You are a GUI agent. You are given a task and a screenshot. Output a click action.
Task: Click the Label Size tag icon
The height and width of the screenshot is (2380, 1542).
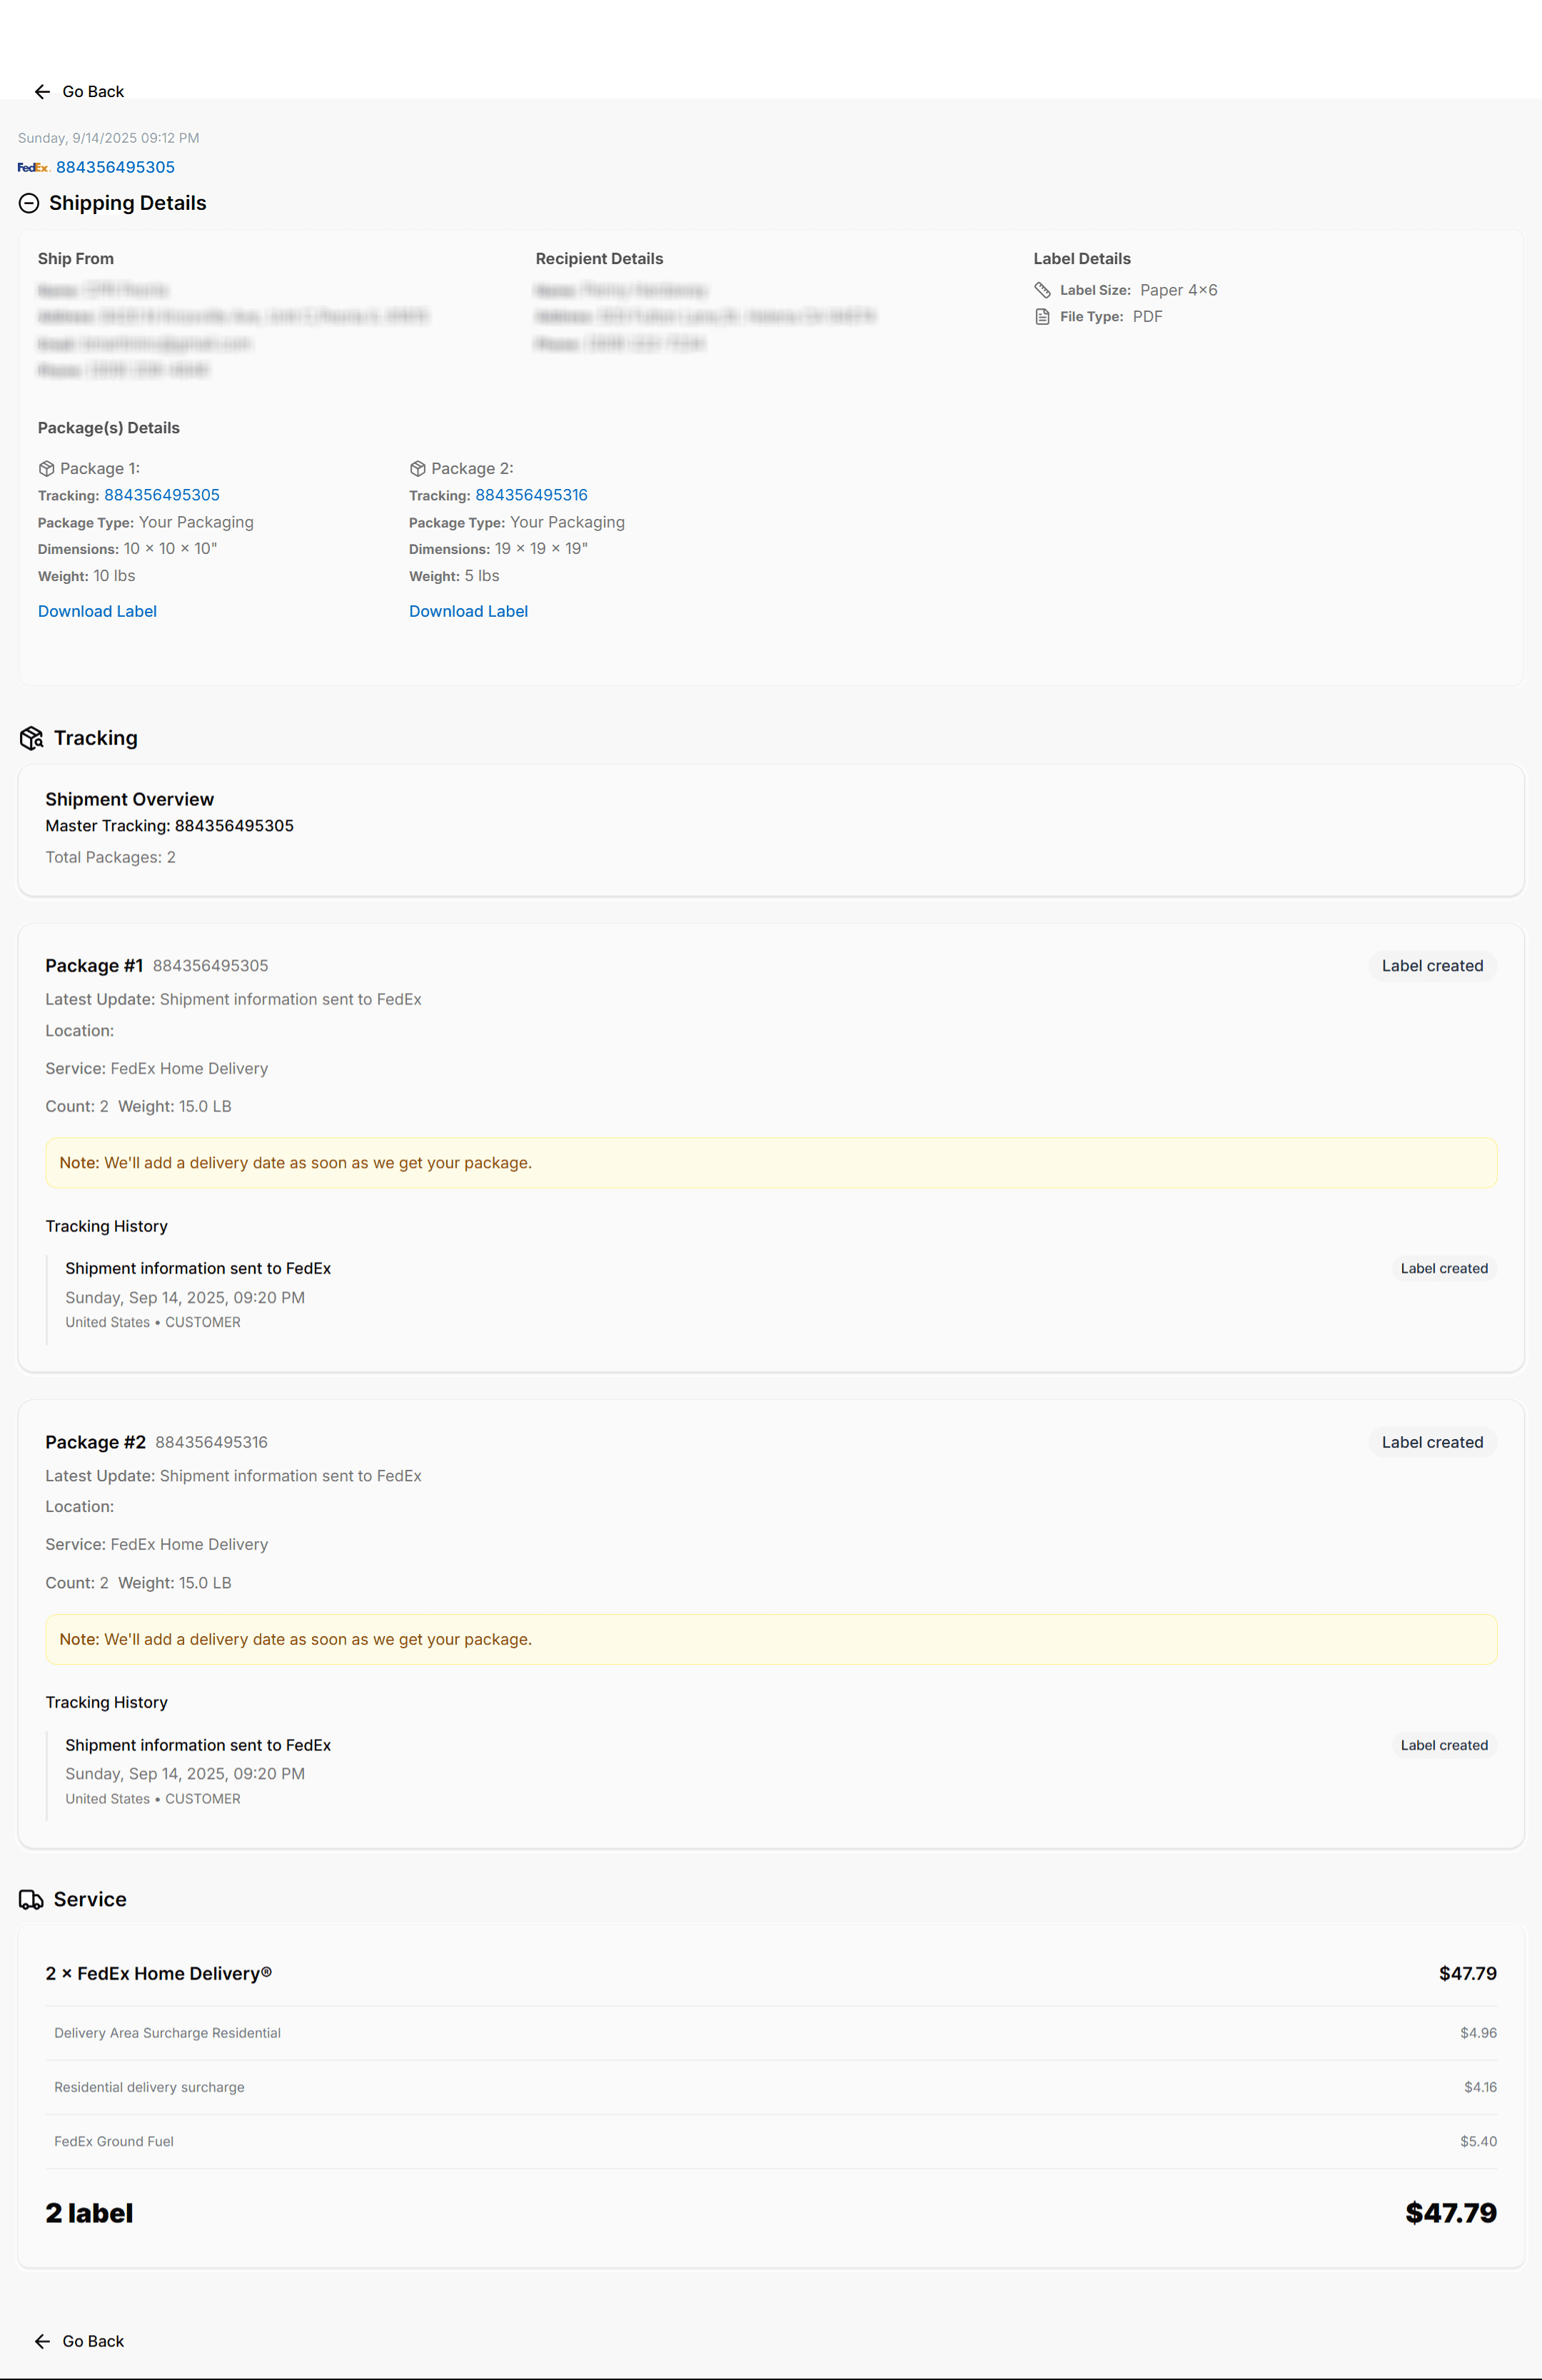click(1042, 290)
